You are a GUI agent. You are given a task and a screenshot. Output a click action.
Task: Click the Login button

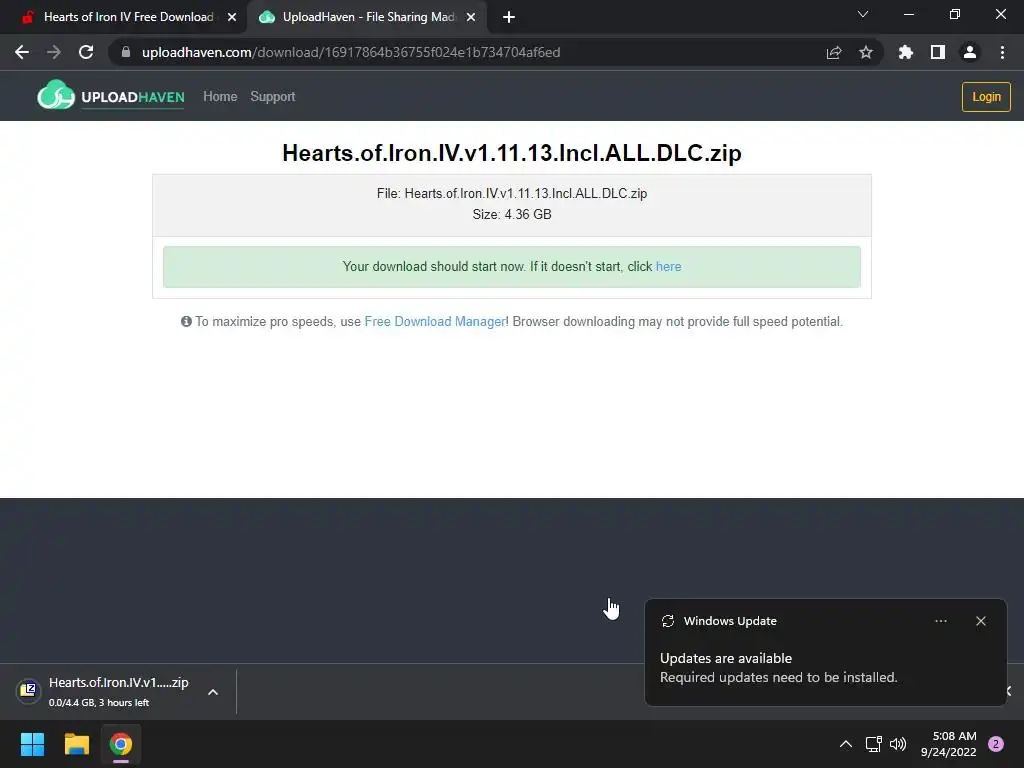[986, 97]
